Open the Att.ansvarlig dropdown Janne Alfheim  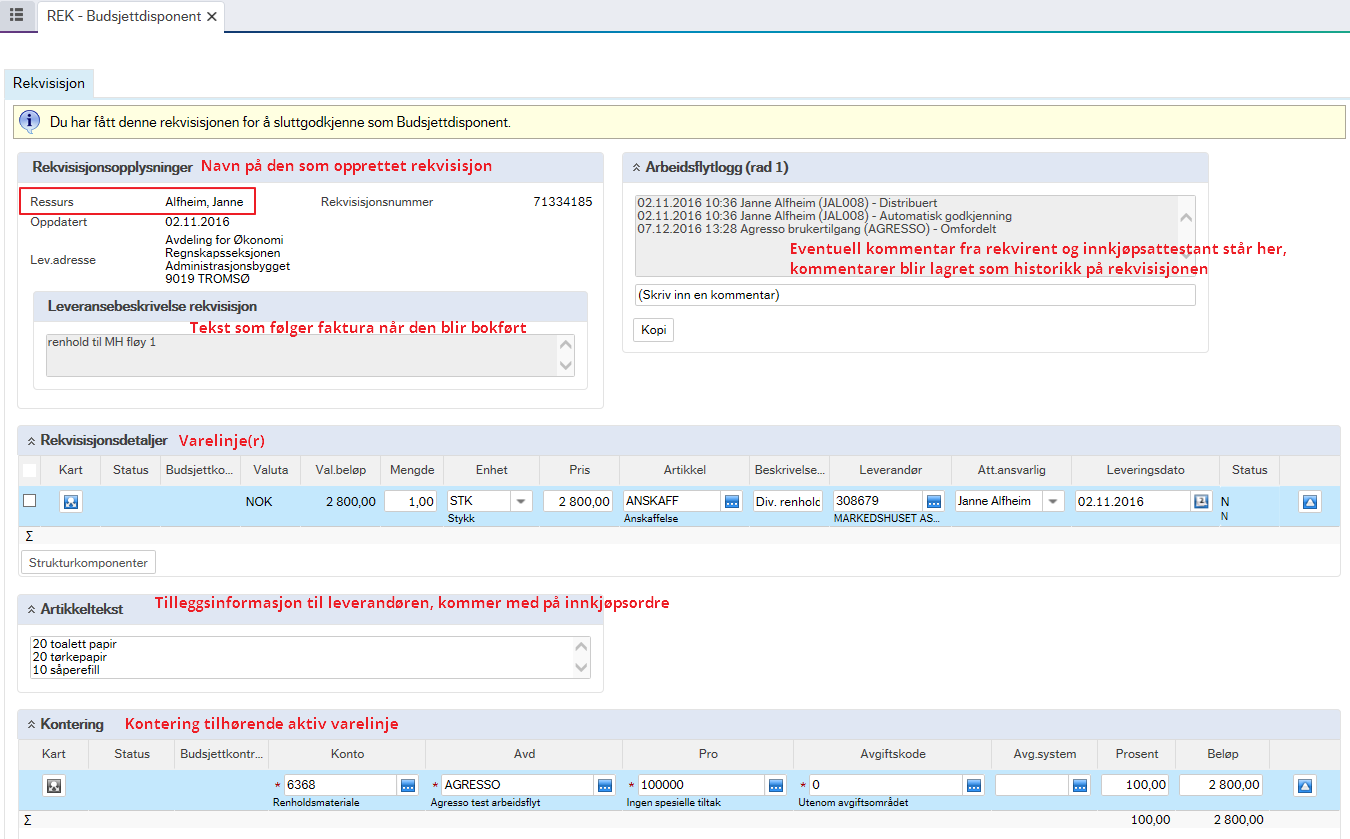point(1054,501)
